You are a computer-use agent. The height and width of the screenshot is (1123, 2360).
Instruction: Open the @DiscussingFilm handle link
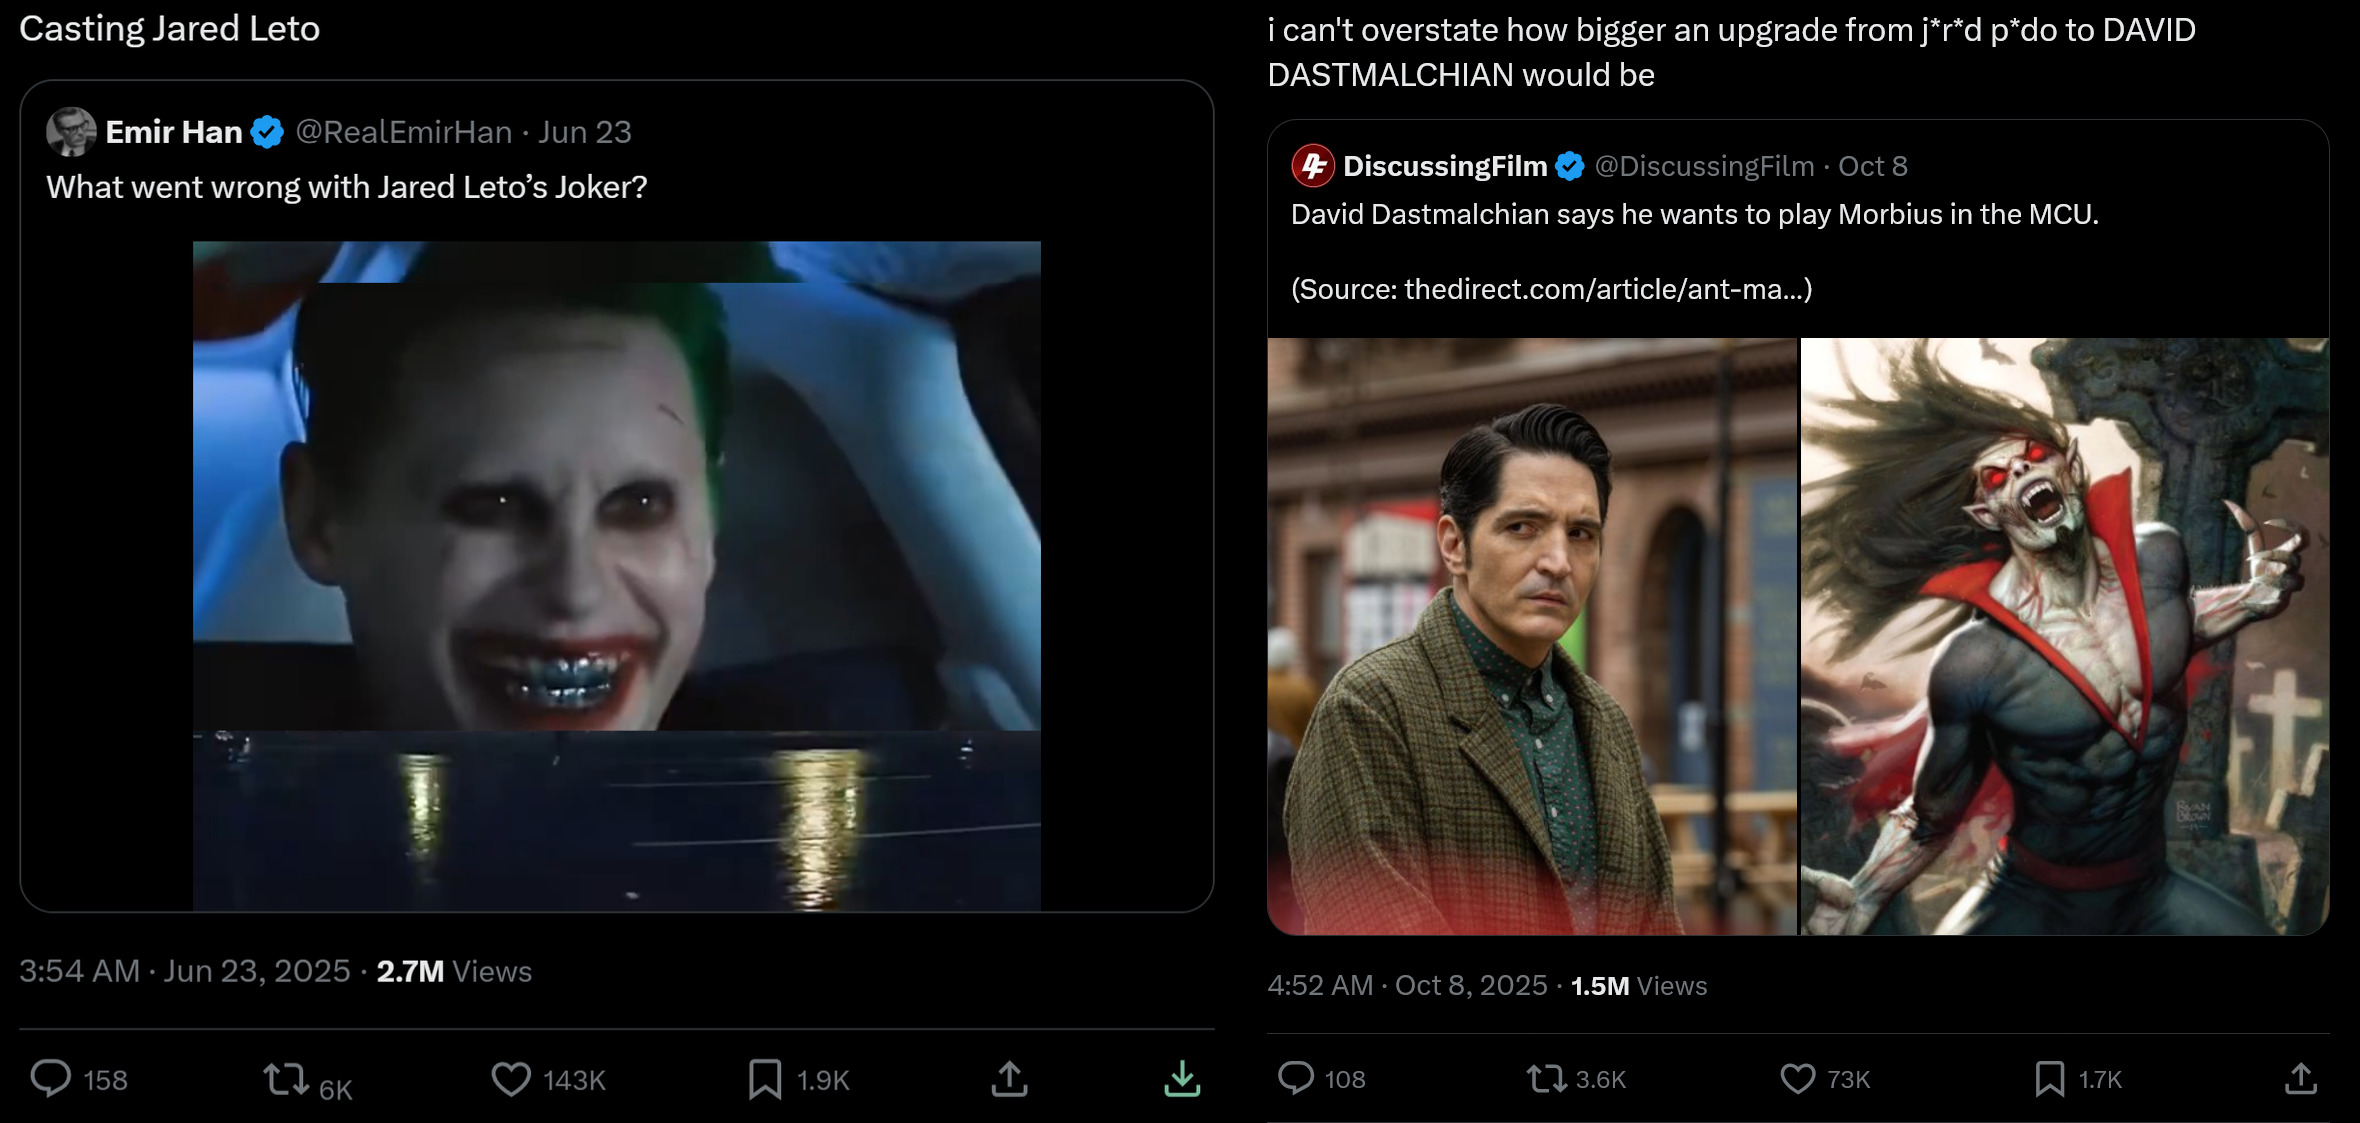click(x=1704, y=166)
